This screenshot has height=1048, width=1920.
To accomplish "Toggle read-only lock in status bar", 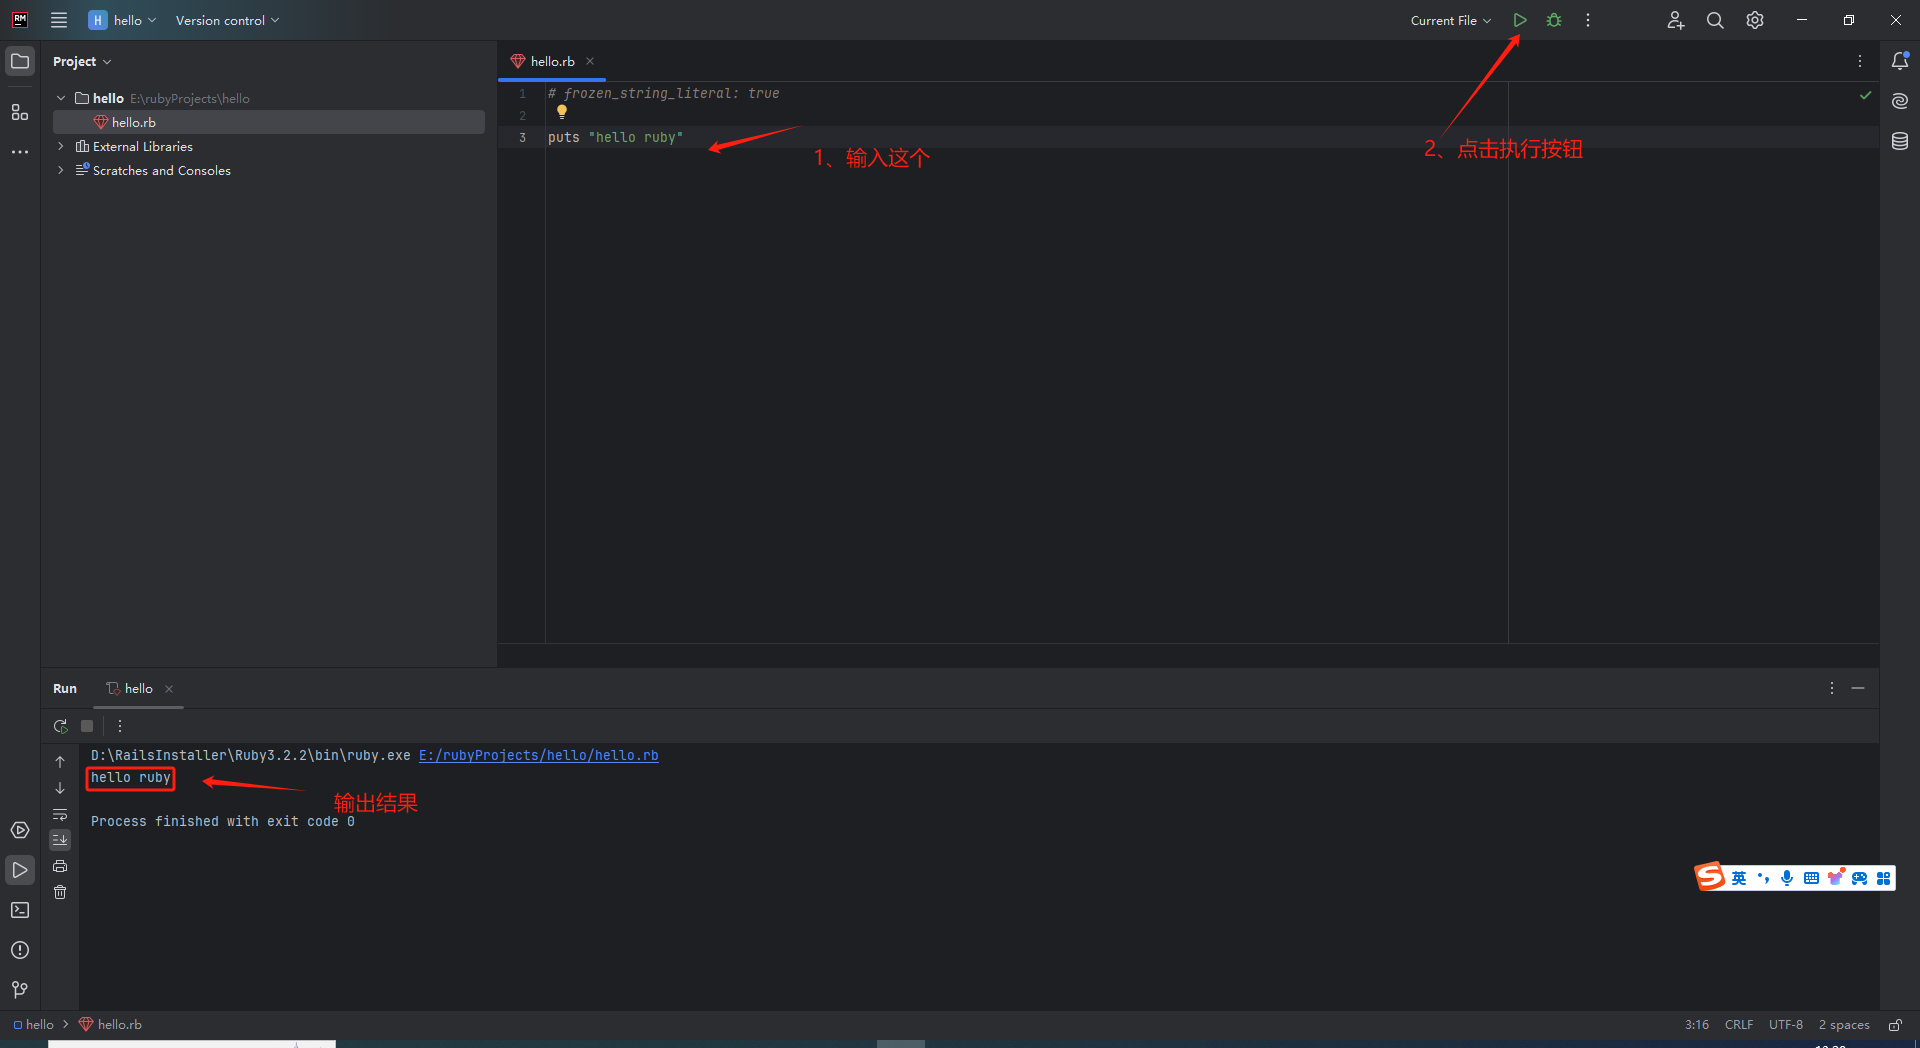I will coord(1895,1025).
